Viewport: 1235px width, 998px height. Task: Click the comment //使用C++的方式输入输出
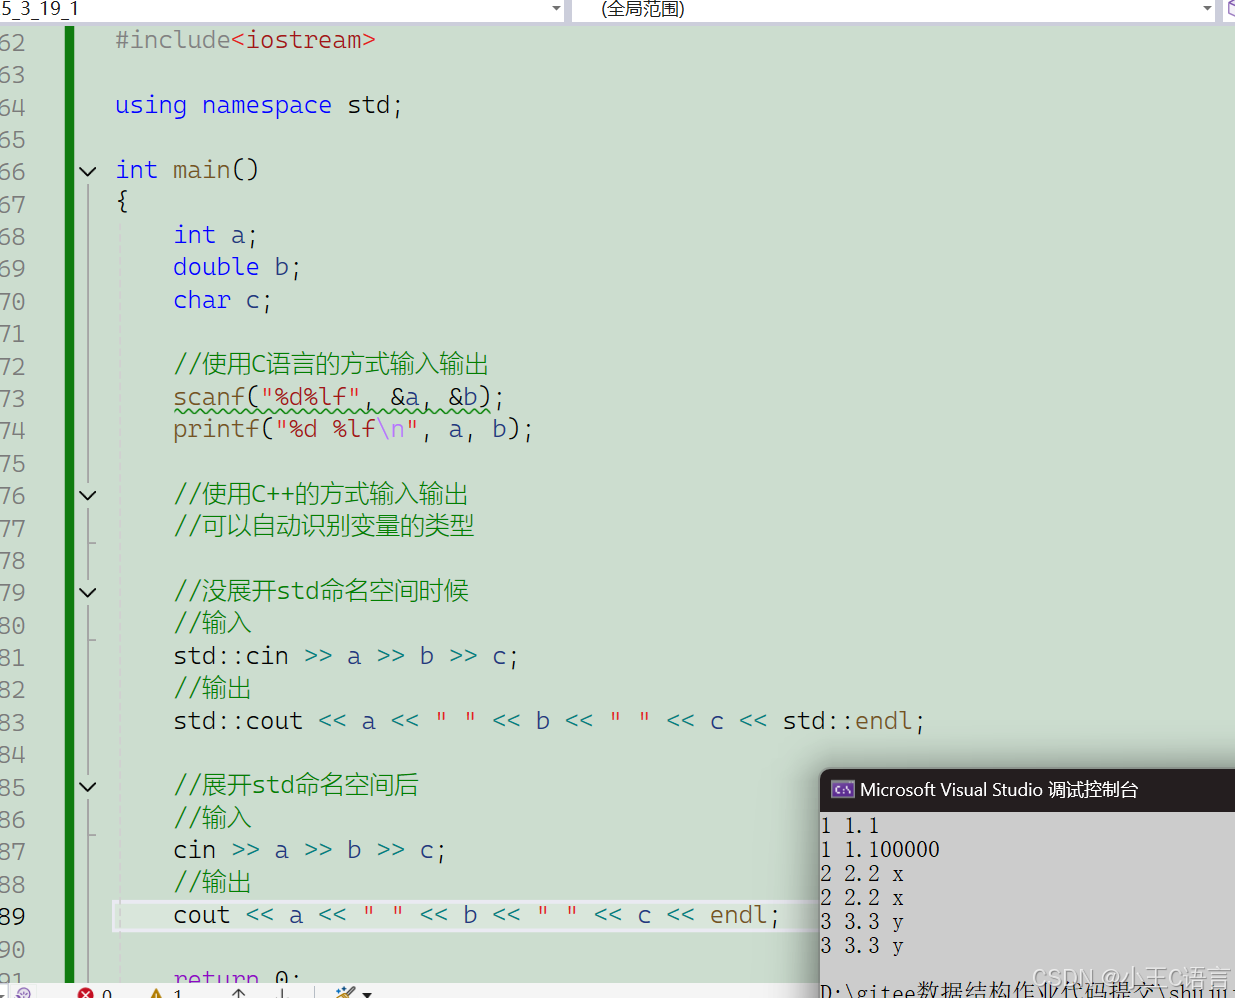coord(321,494)
